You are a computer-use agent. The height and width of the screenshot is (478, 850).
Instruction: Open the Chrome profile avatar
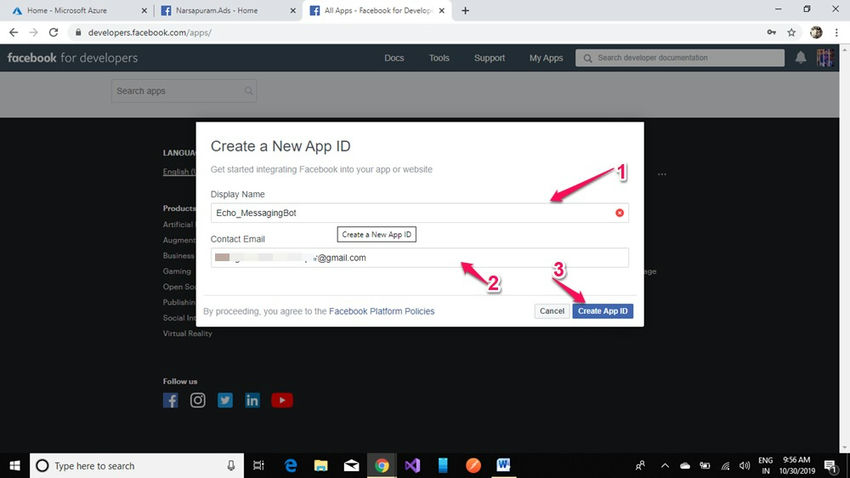click(816, 33)
